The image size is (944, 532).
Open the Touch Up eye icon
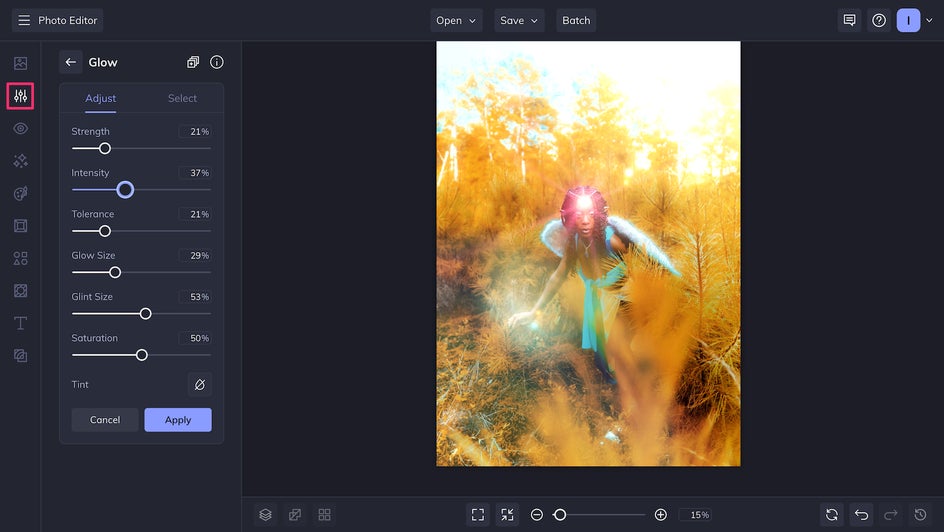point(20,128)
